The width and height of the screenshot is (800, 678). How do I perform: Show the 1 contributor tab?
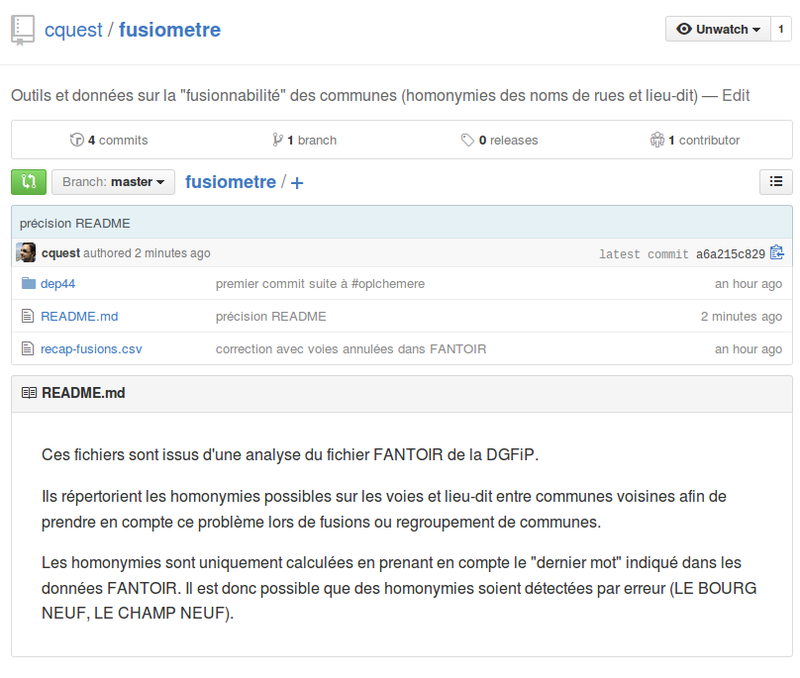click(695, 140)
